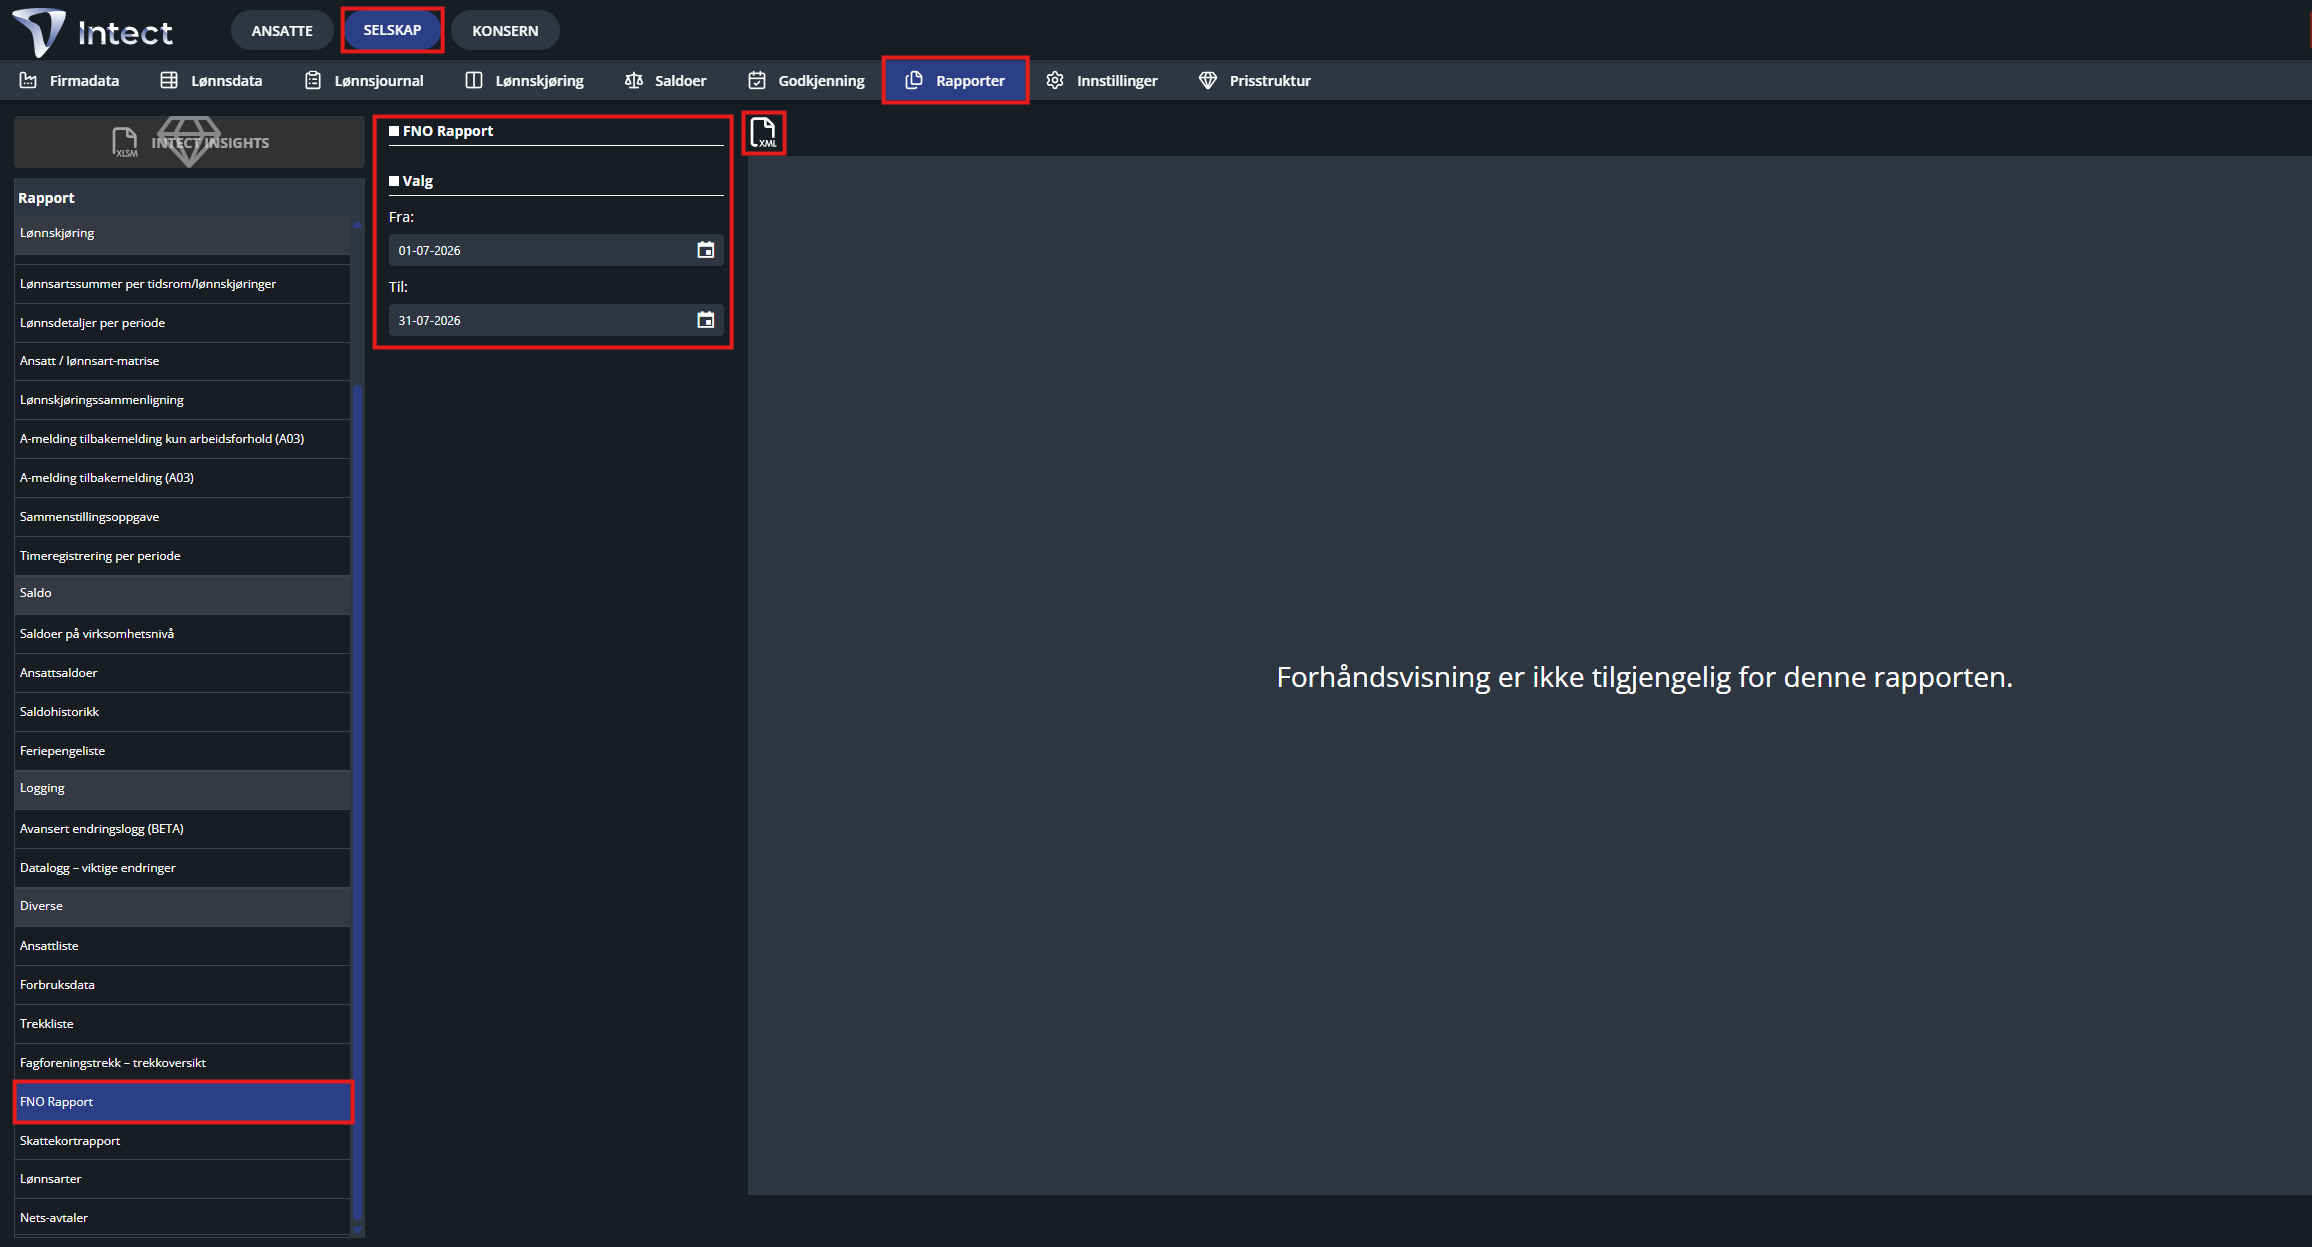Open the Saldoer tab
Screen dimensions: 2312x1247
point(665,80)
